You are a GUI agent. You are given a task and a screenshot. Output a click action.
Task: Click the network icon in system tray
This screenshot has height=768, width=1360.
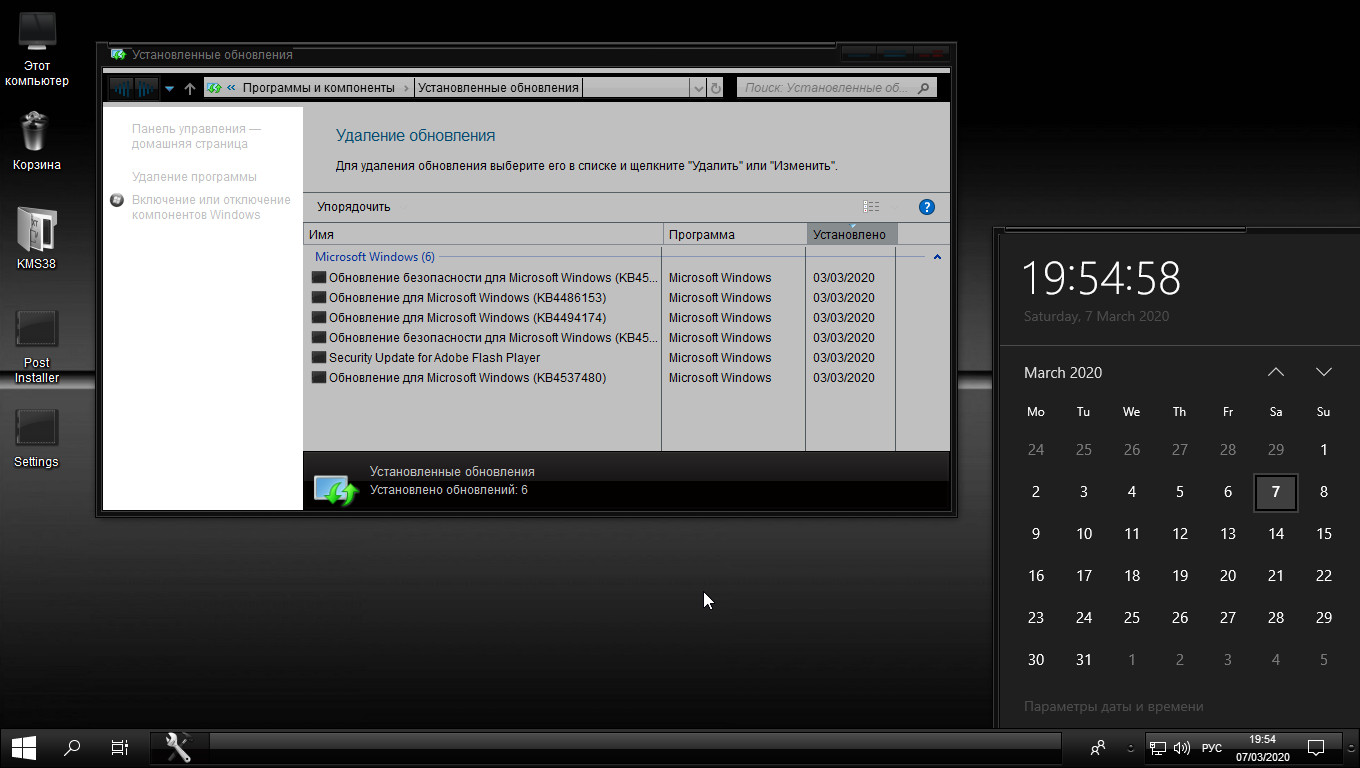pyautogui.click(x=1158, y=747)
